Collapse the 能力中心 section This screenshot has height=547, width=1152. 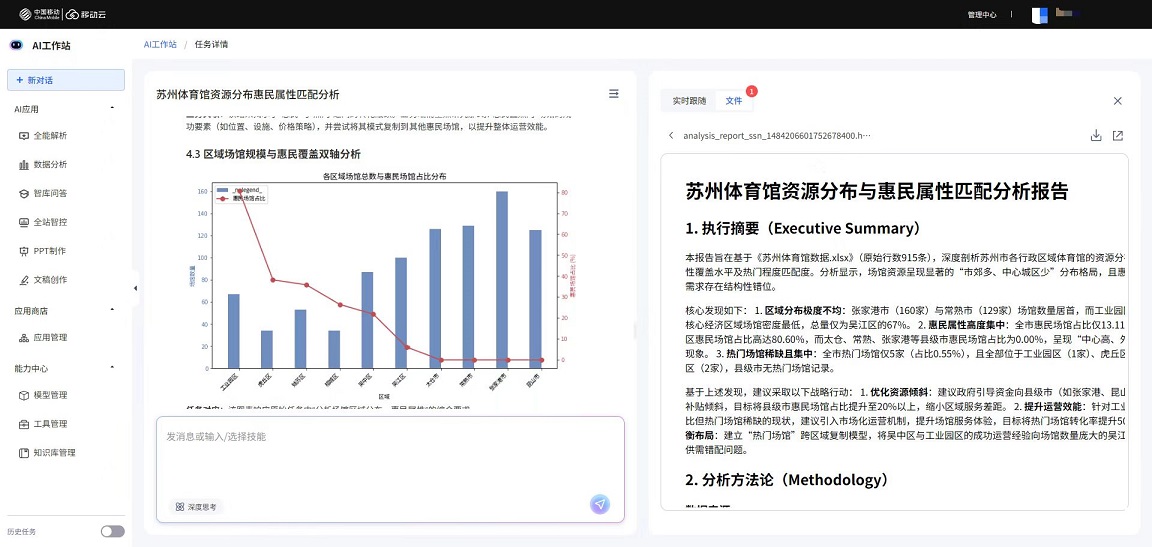[x=112, y=368]
